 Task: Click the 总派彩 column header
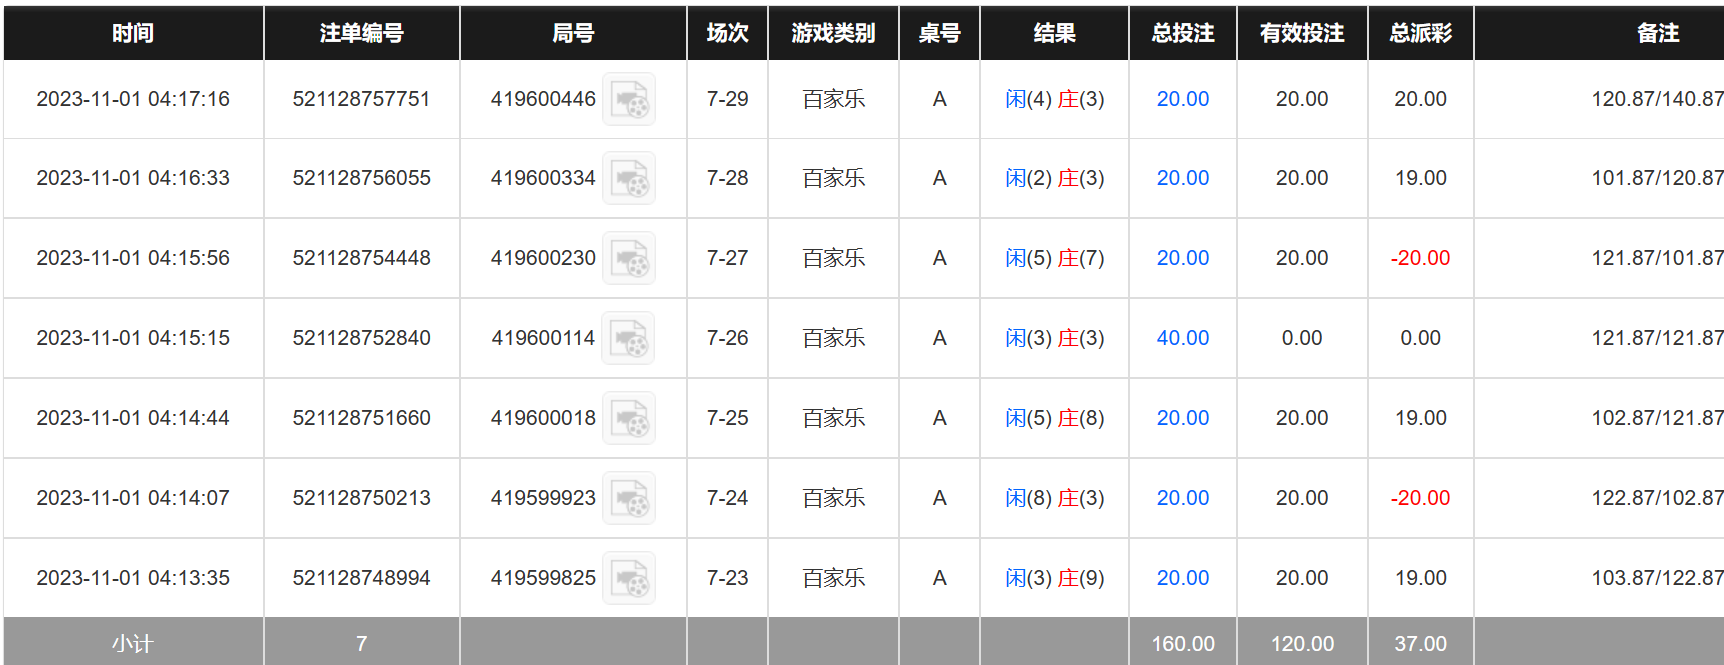[1420, 33]
